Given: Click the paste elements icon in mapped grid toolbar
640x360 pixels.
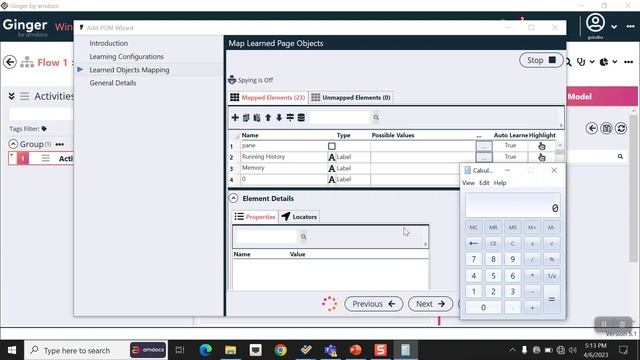Looking at the screenshot, I should pos(257,118).
